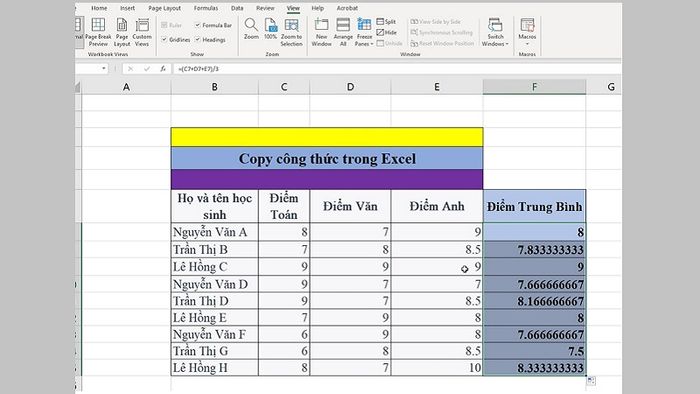
Task: Select cell 'Trần Thị B'
Action: pyautogui.click(x=214, y=249)
